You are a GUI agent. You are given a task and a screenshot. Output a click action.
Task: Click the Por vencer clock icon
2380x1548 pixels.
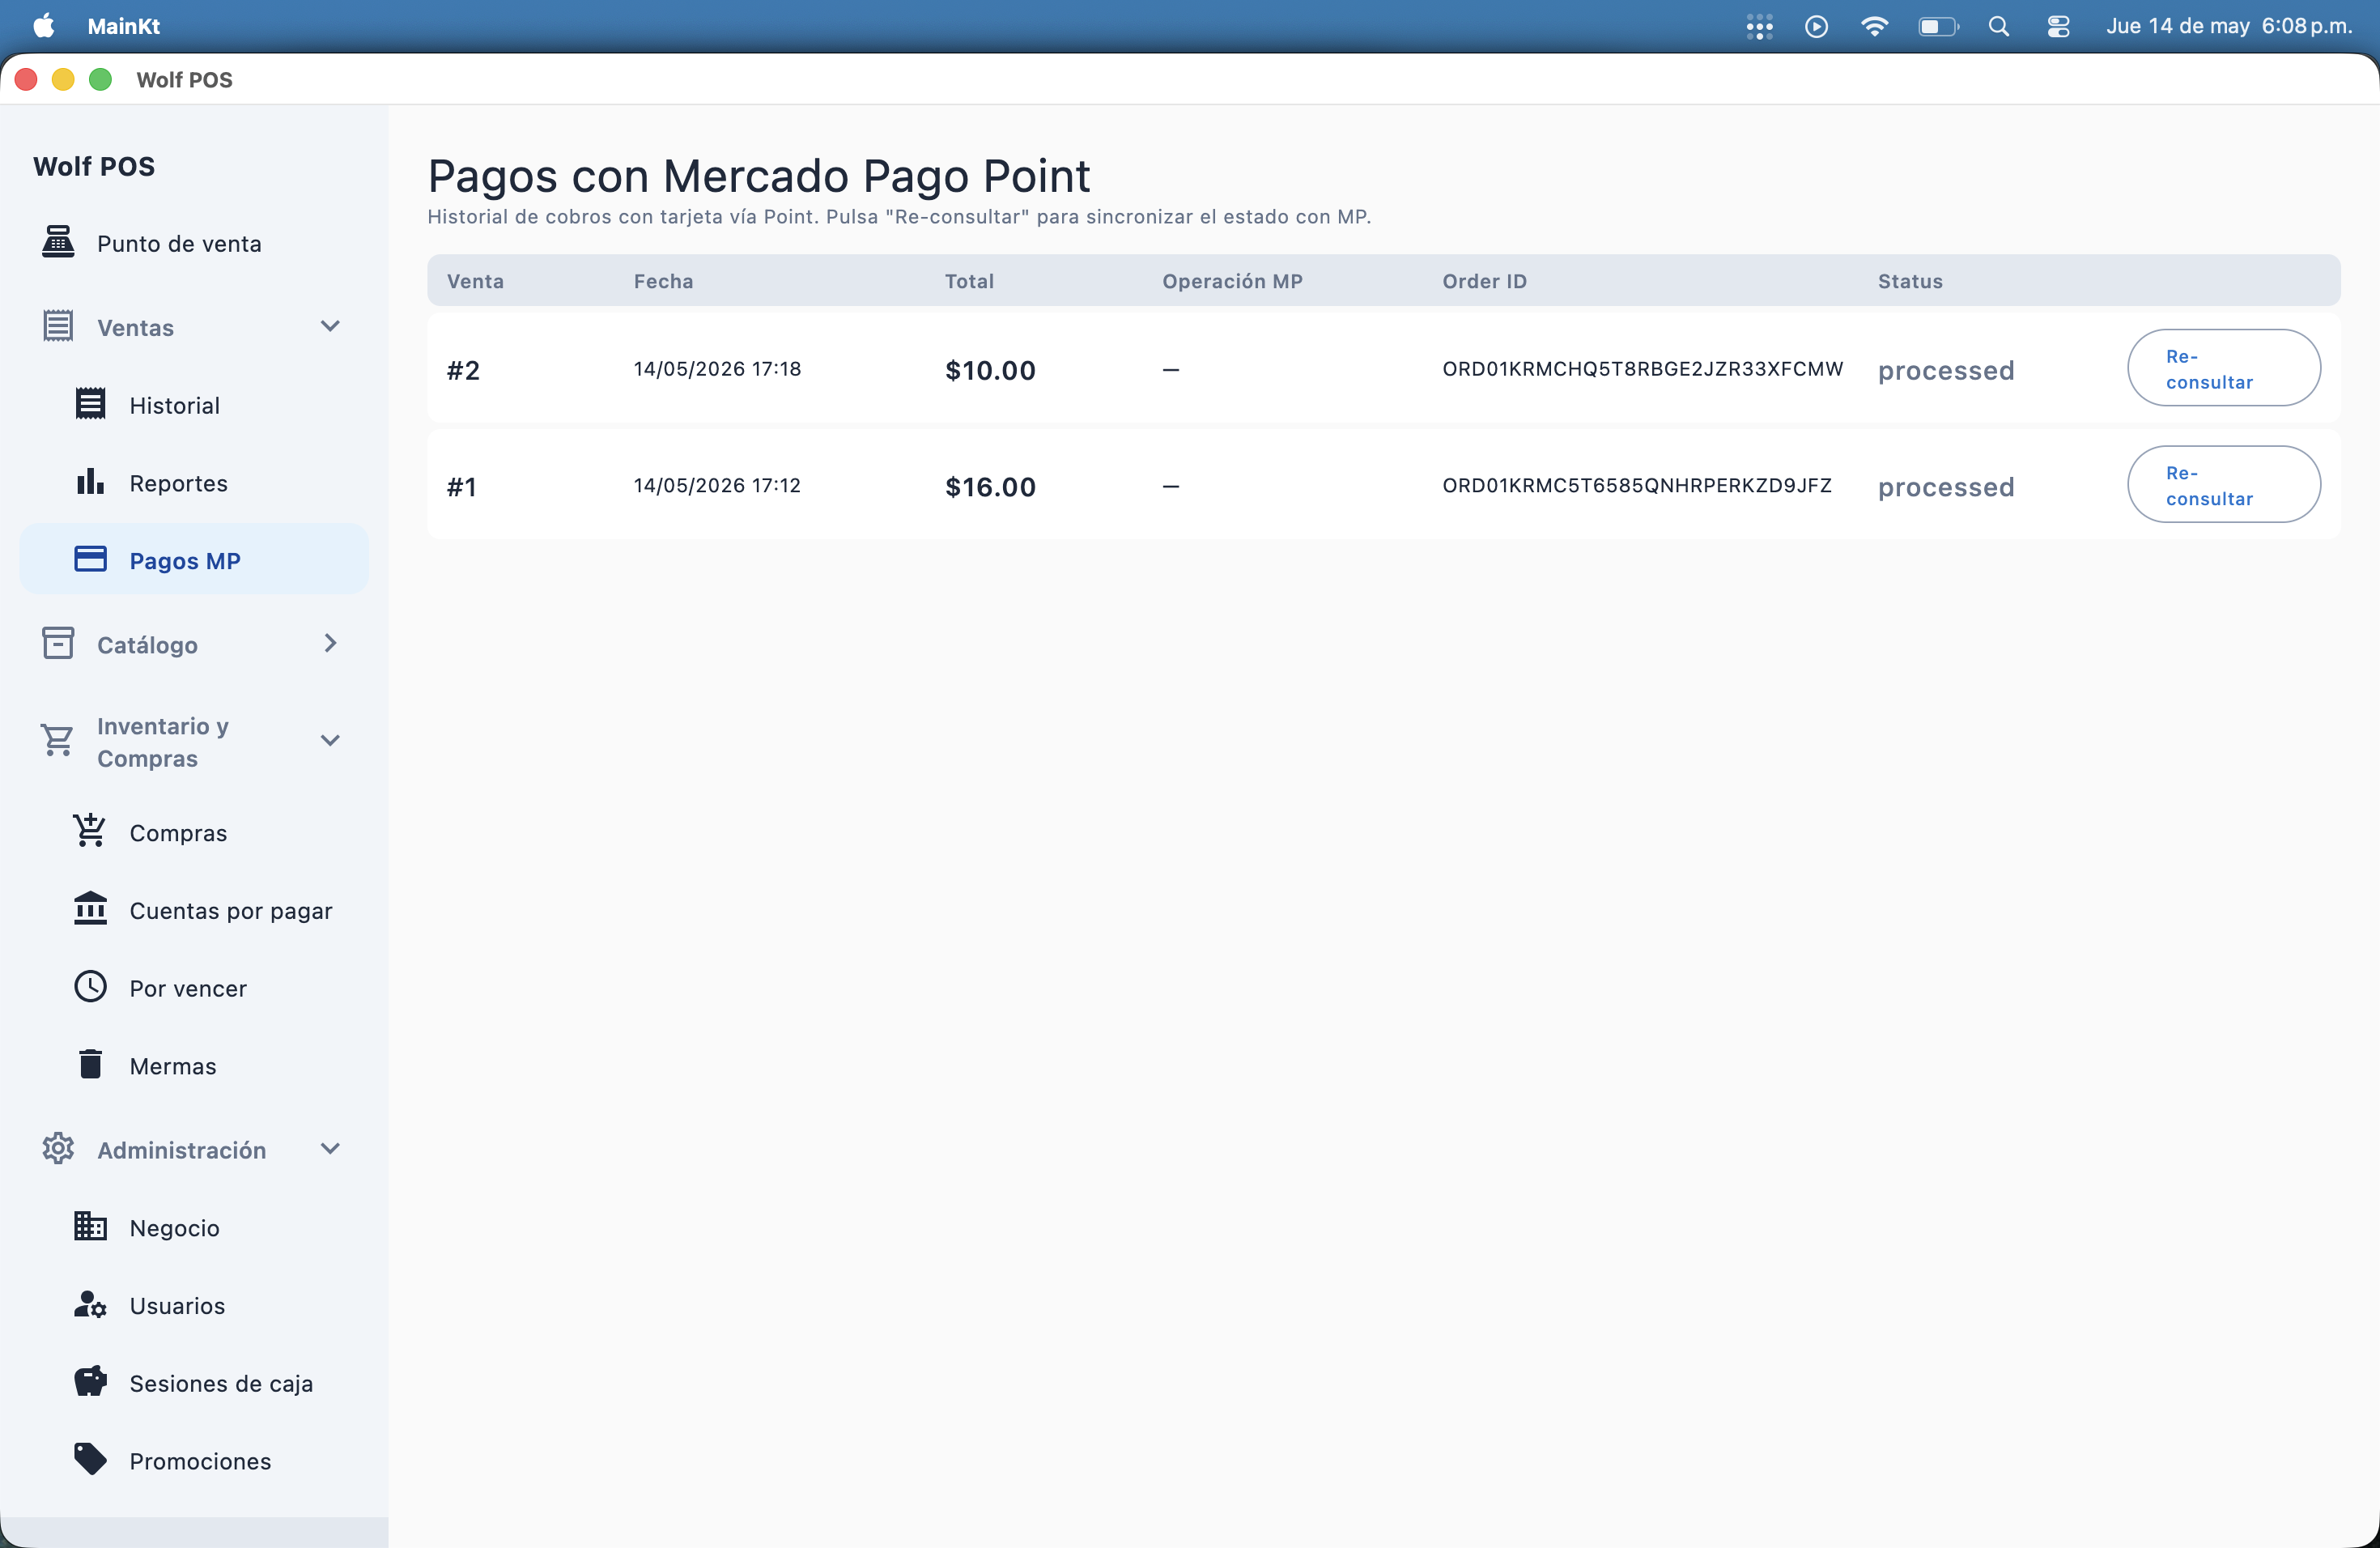(x=90, y=987)
